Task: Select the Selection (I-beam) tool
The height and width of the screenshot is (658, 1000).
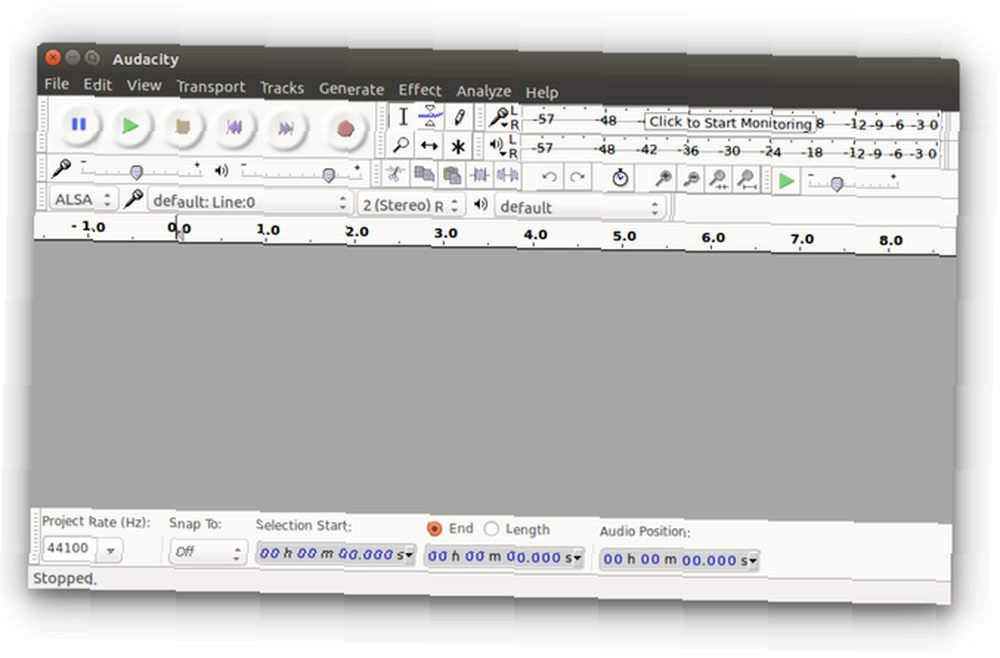Action: click(403, 117)
